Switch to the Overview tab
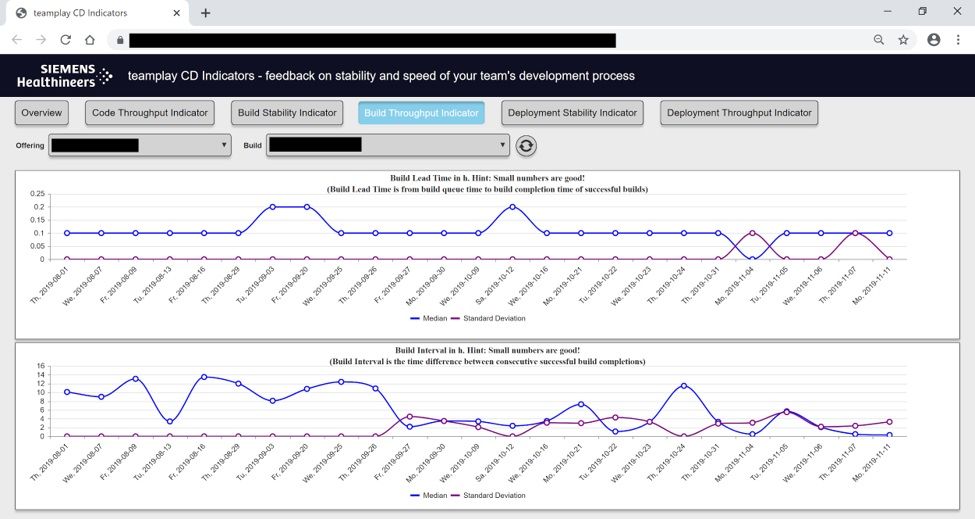975x519 pixels. pos(42,113)
